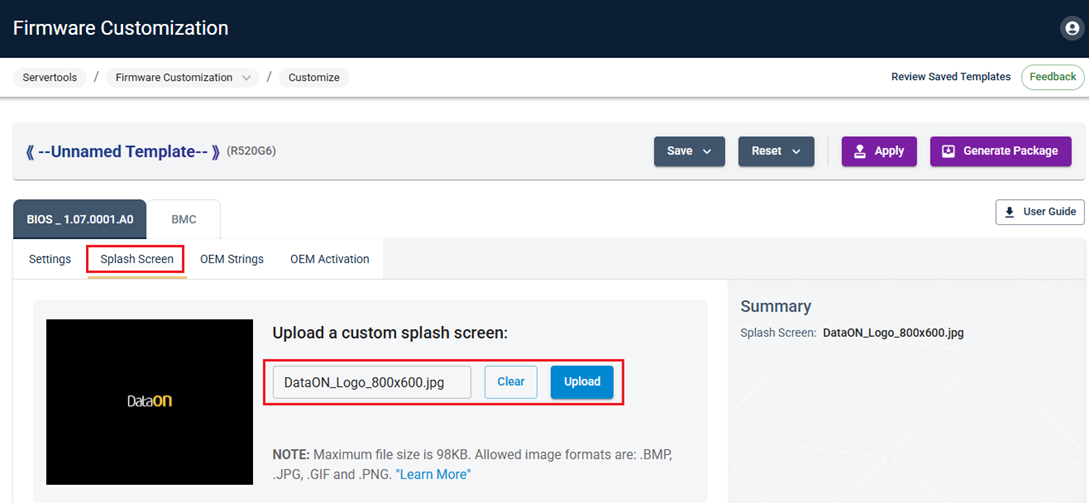This screenshot has width=1089, height=503.
Task: Expand the Reset dropdown menu
Action: pos(776,151)
